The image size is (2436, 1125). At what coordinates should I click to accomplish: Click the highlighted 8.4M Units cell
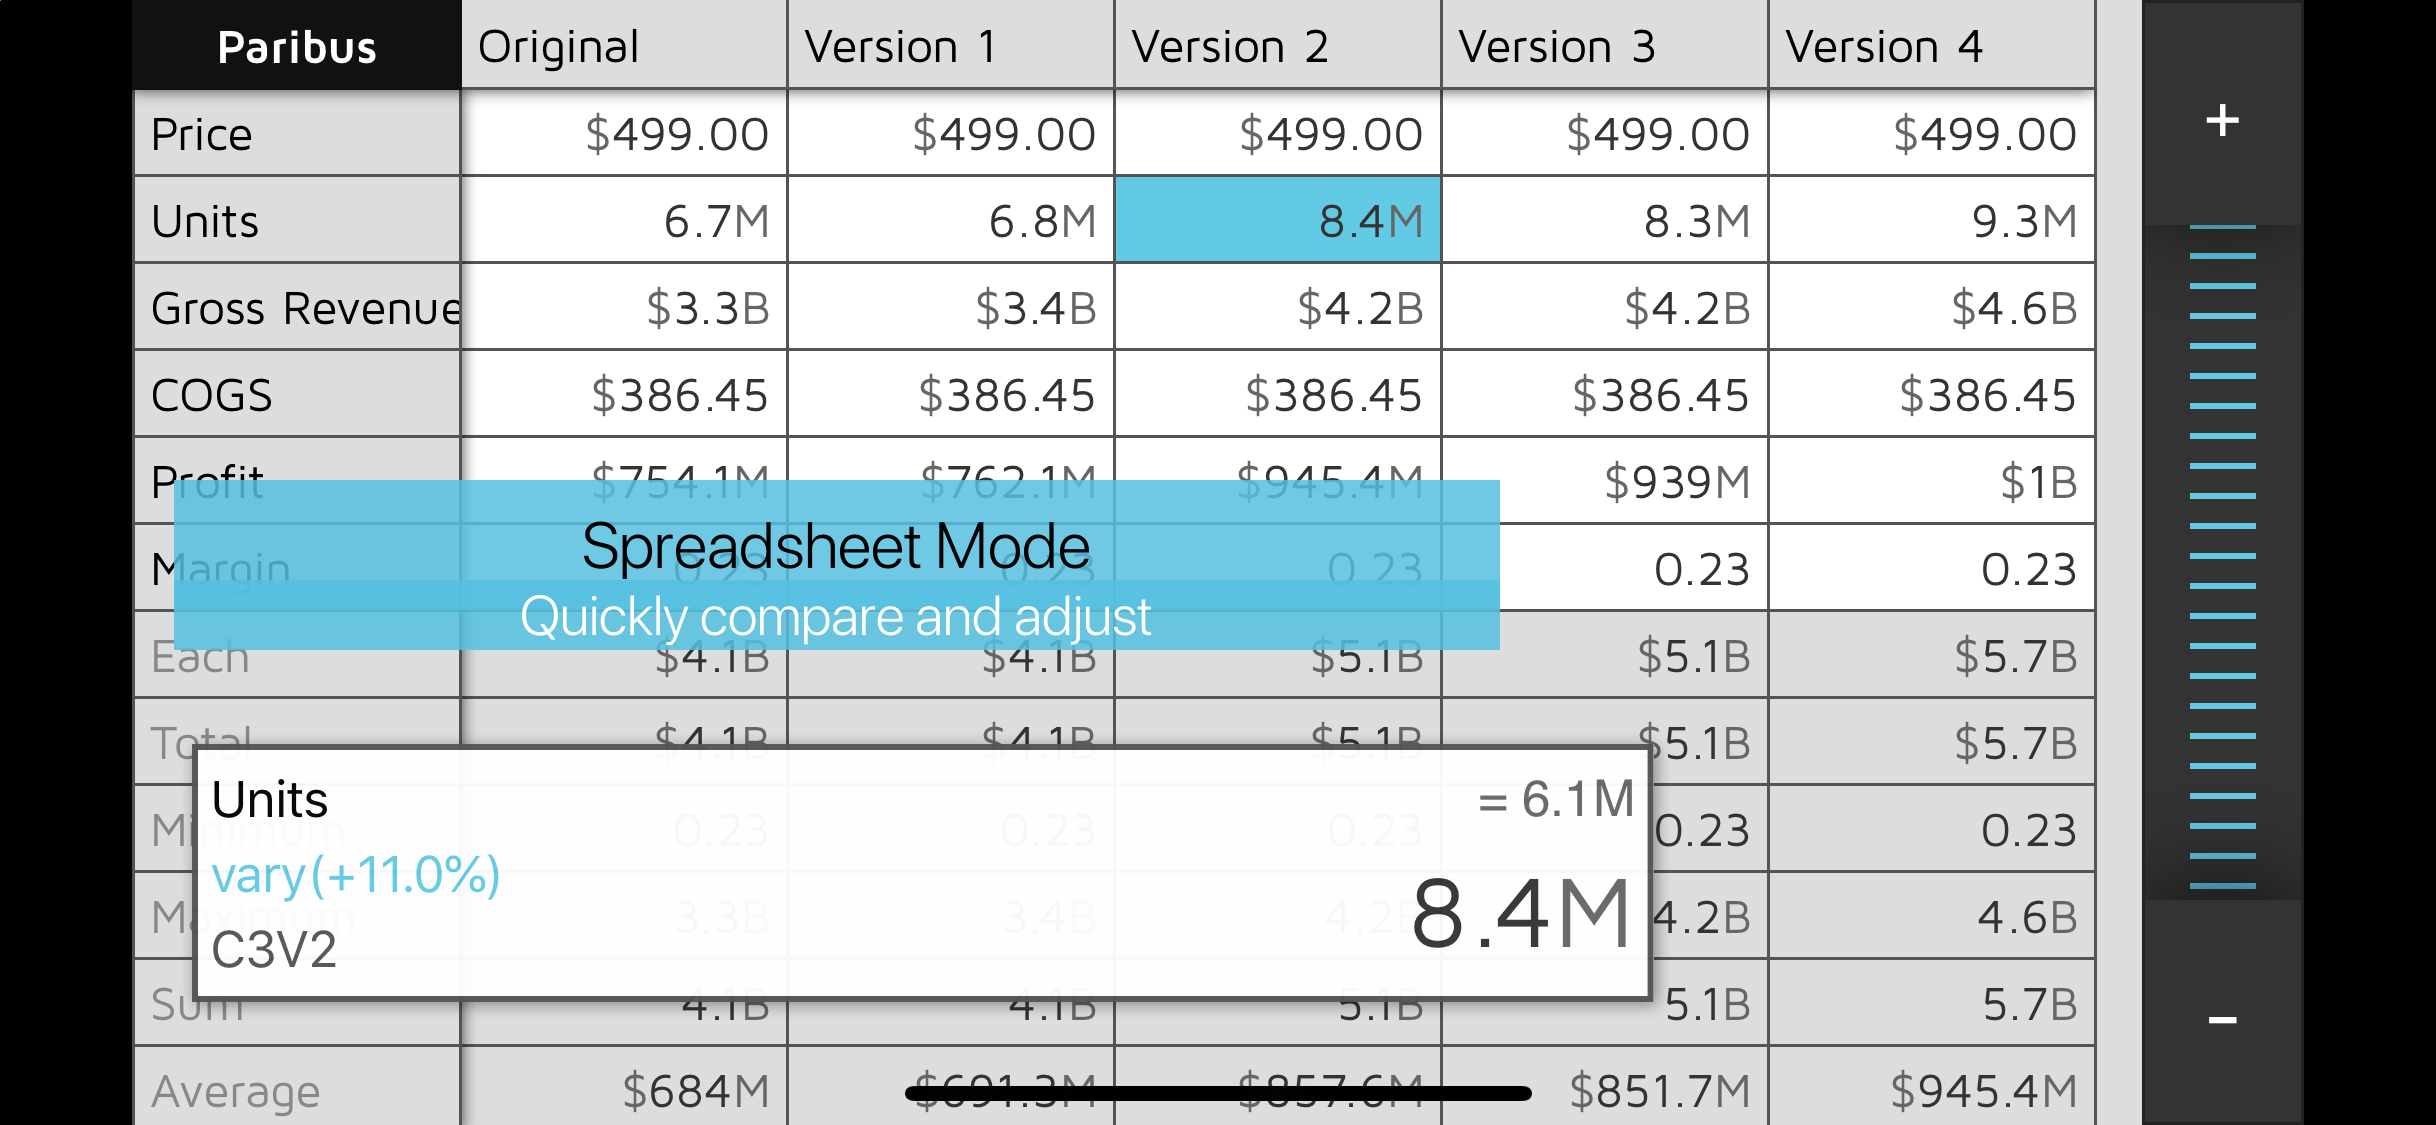click(x=1277, y=221)
